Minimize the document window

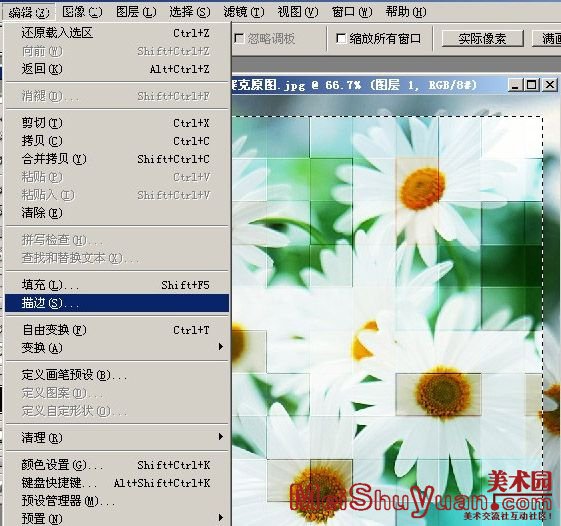[515, 85]
